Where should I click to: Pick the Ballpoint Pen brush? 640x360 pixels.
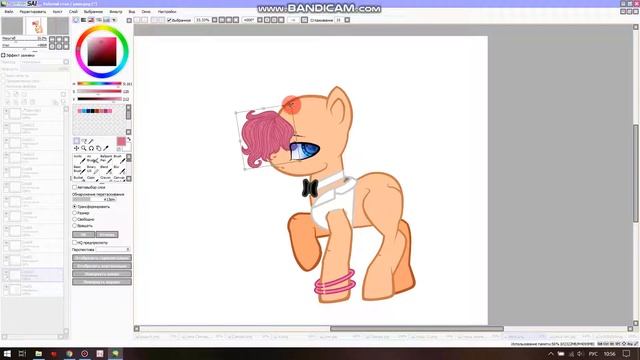106,159
